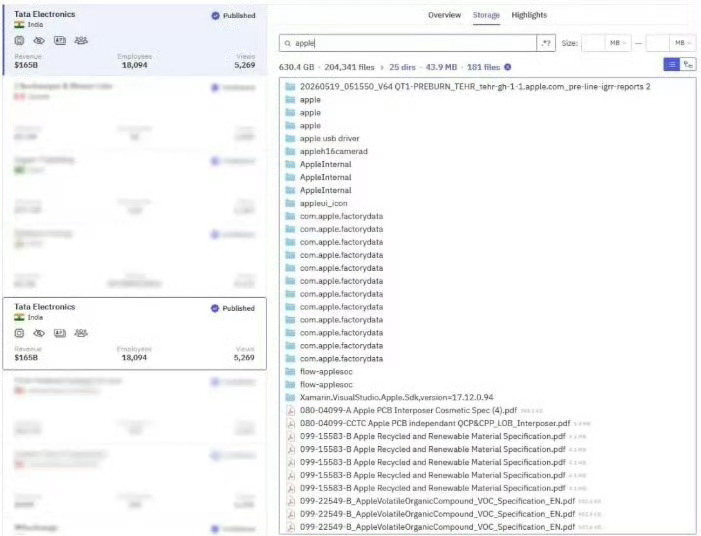Click the crossed-eye icon on the highlighted Tata card
The height and width of the screenshot is (536, 701).
pyautogui.click(x=39, y=41)
